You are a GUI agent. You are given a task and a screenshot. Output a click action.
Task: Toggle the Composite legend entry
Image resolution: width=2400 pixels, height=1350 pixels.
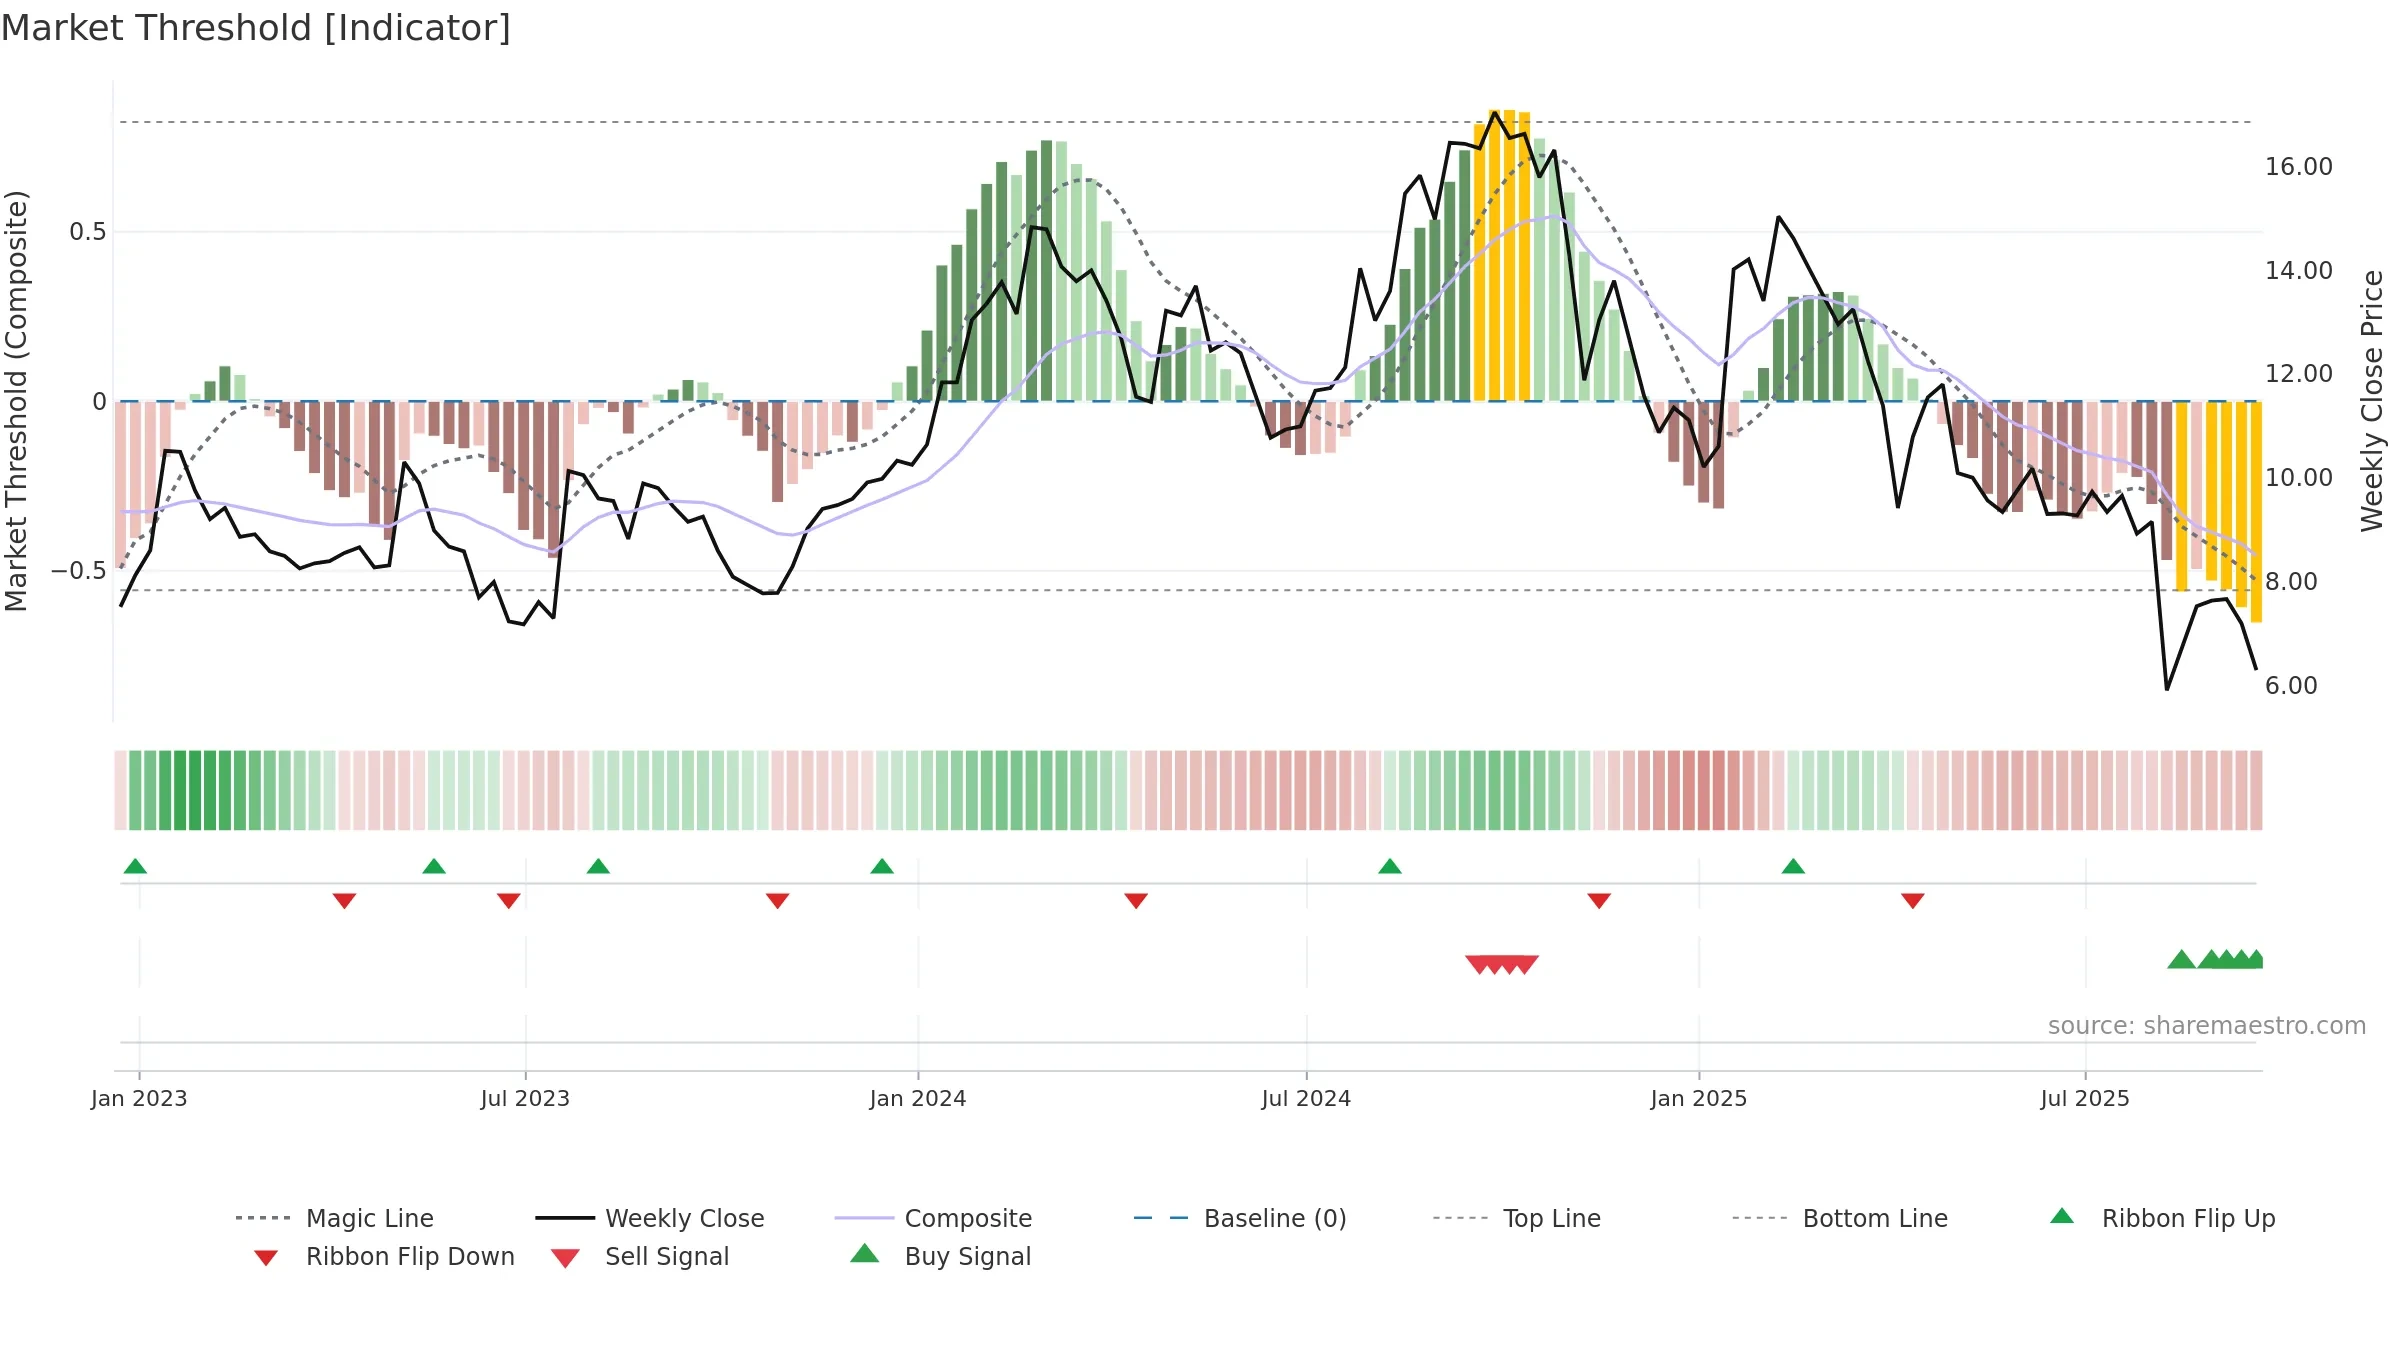point(934,1218)
